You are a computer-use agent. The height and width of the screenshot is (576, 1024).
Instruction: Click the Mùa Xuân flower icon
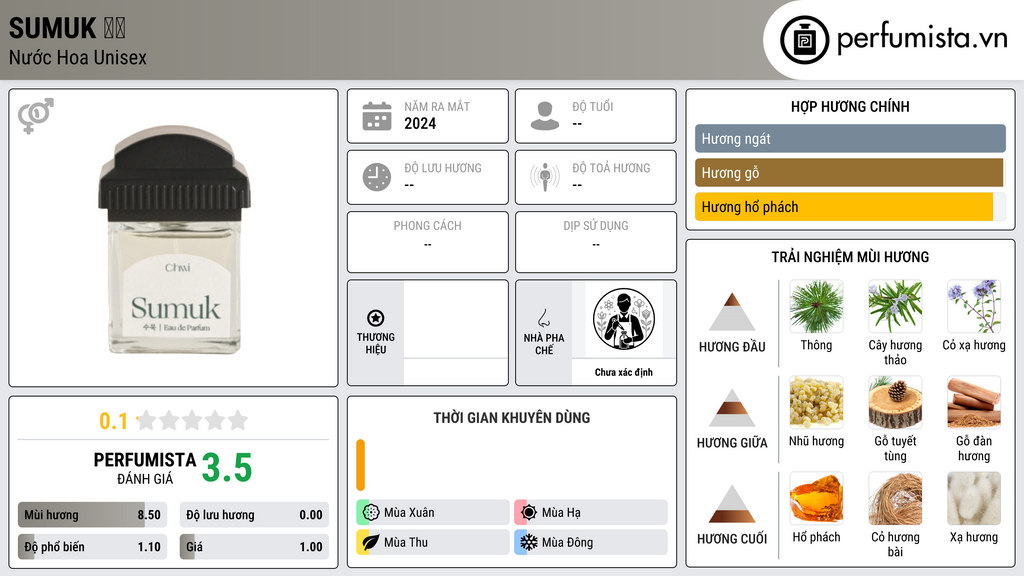[x=371, y=513]
